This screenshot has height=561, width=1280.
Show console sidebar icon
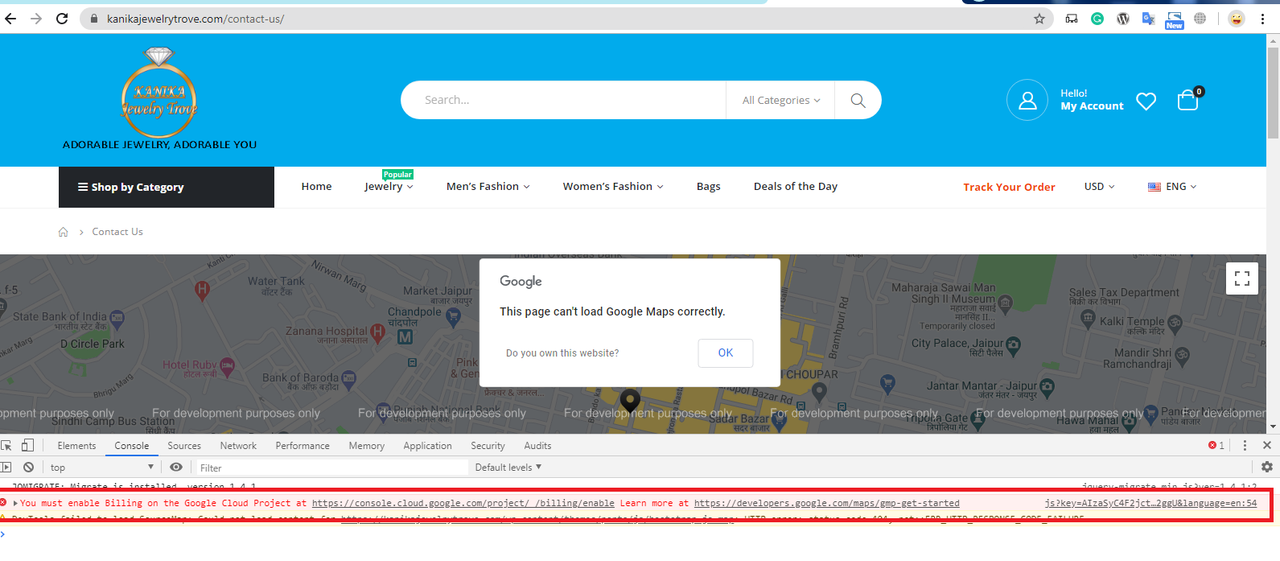(x=7, y=467)
